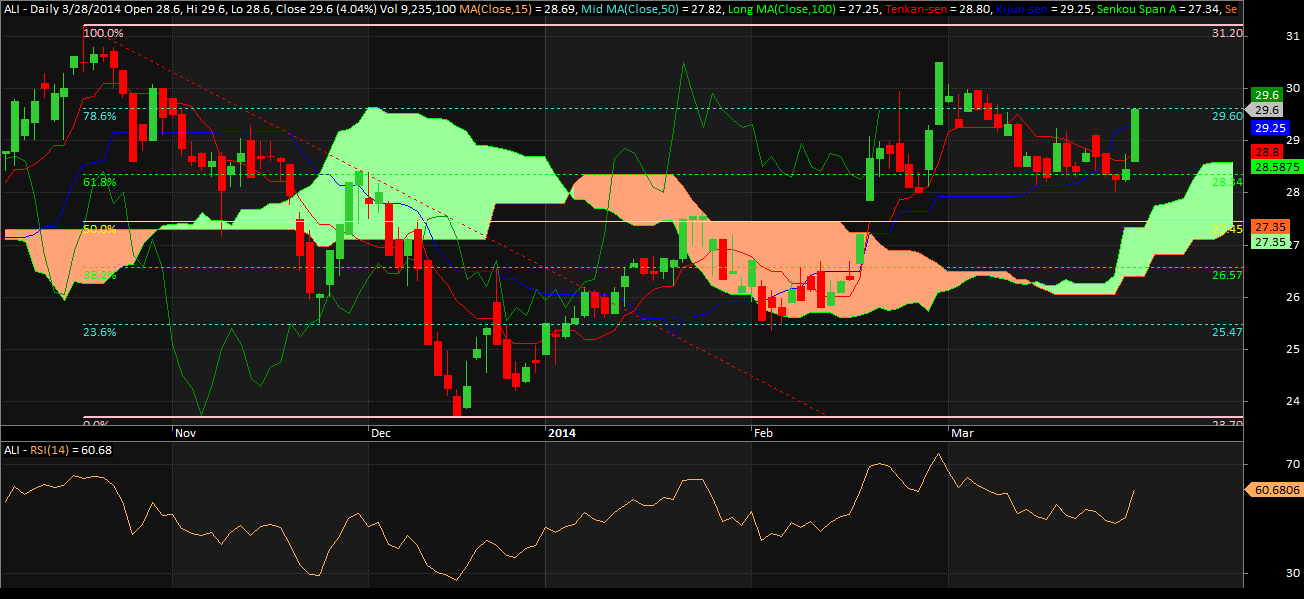Click the 26.57 Fibonacci price value
This screenshot has height=599, width=1304.
click(1227, 275)
